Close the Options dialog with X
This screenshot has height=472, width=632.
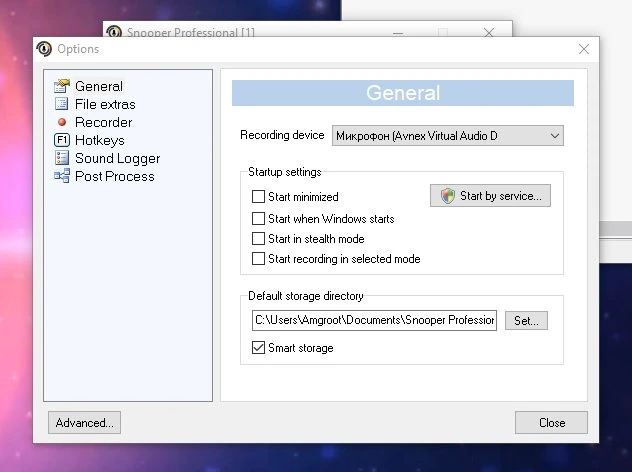584,49
